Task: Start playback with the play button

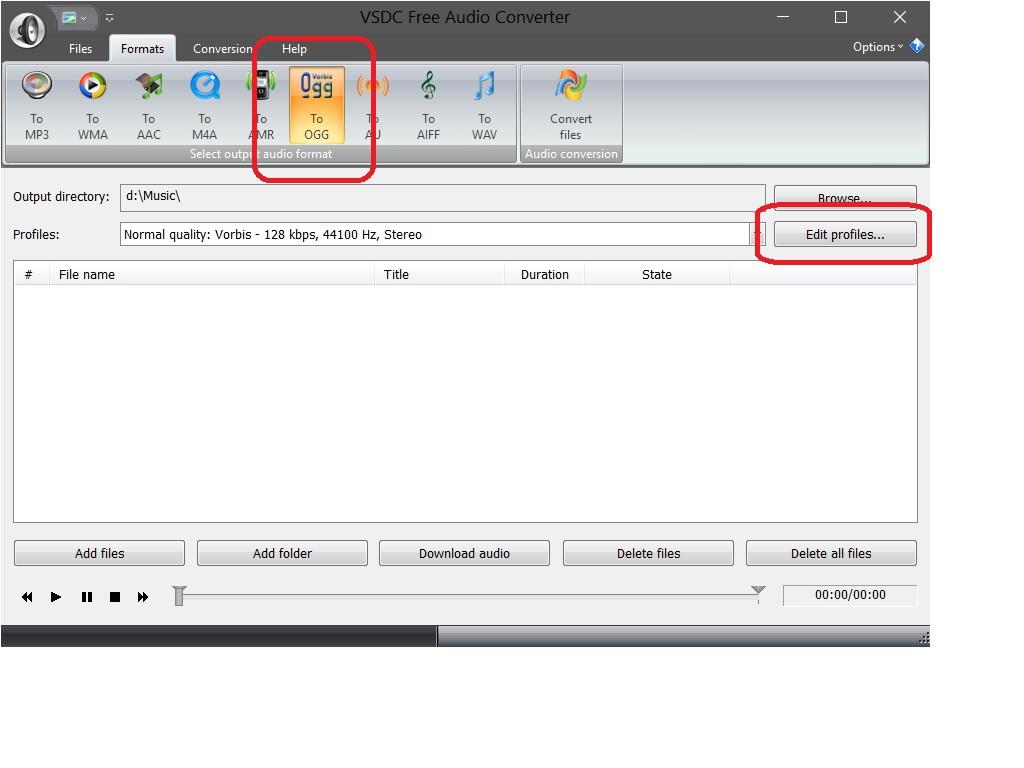Action: tap(56, 597)
